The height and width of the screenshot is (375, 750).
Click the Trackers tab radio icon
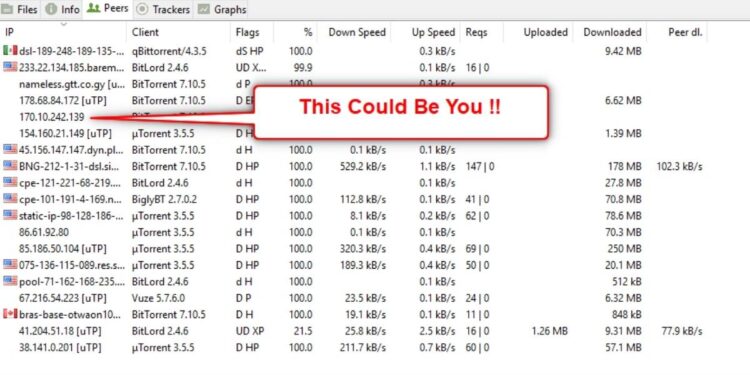tap(141, 9)
